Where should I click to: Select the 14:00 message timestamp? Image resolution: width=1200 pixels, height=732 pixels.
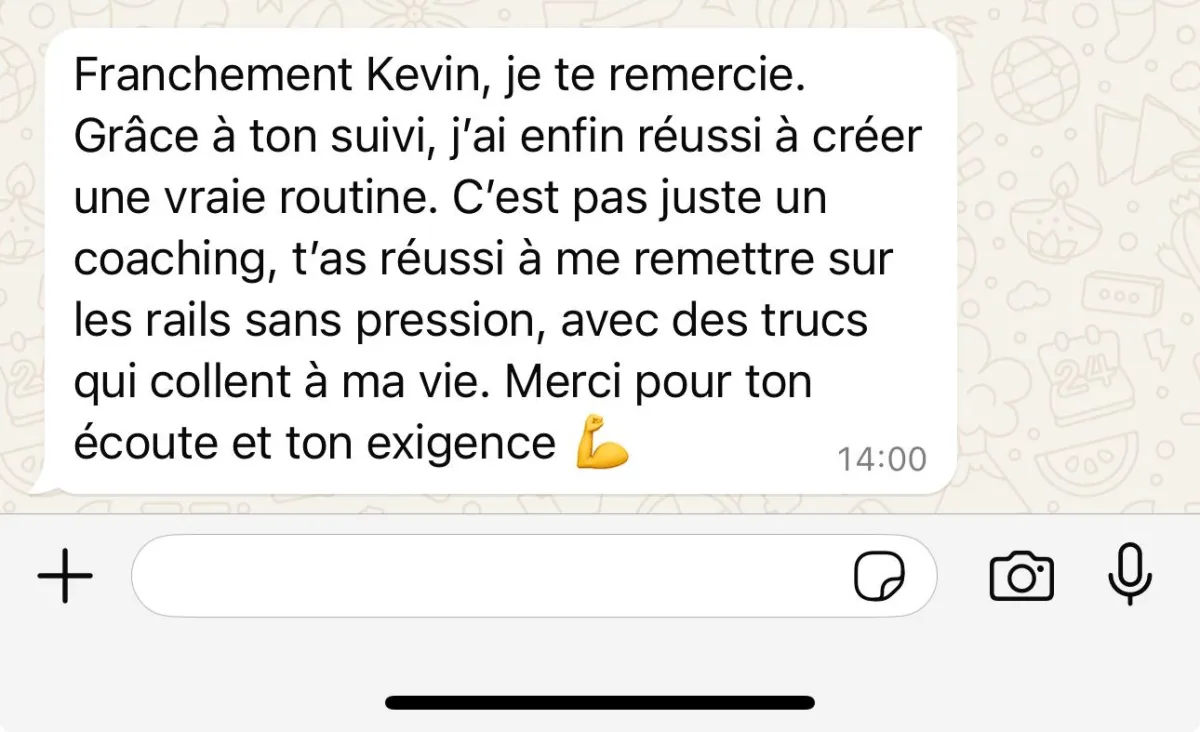[x=882, y=459]
